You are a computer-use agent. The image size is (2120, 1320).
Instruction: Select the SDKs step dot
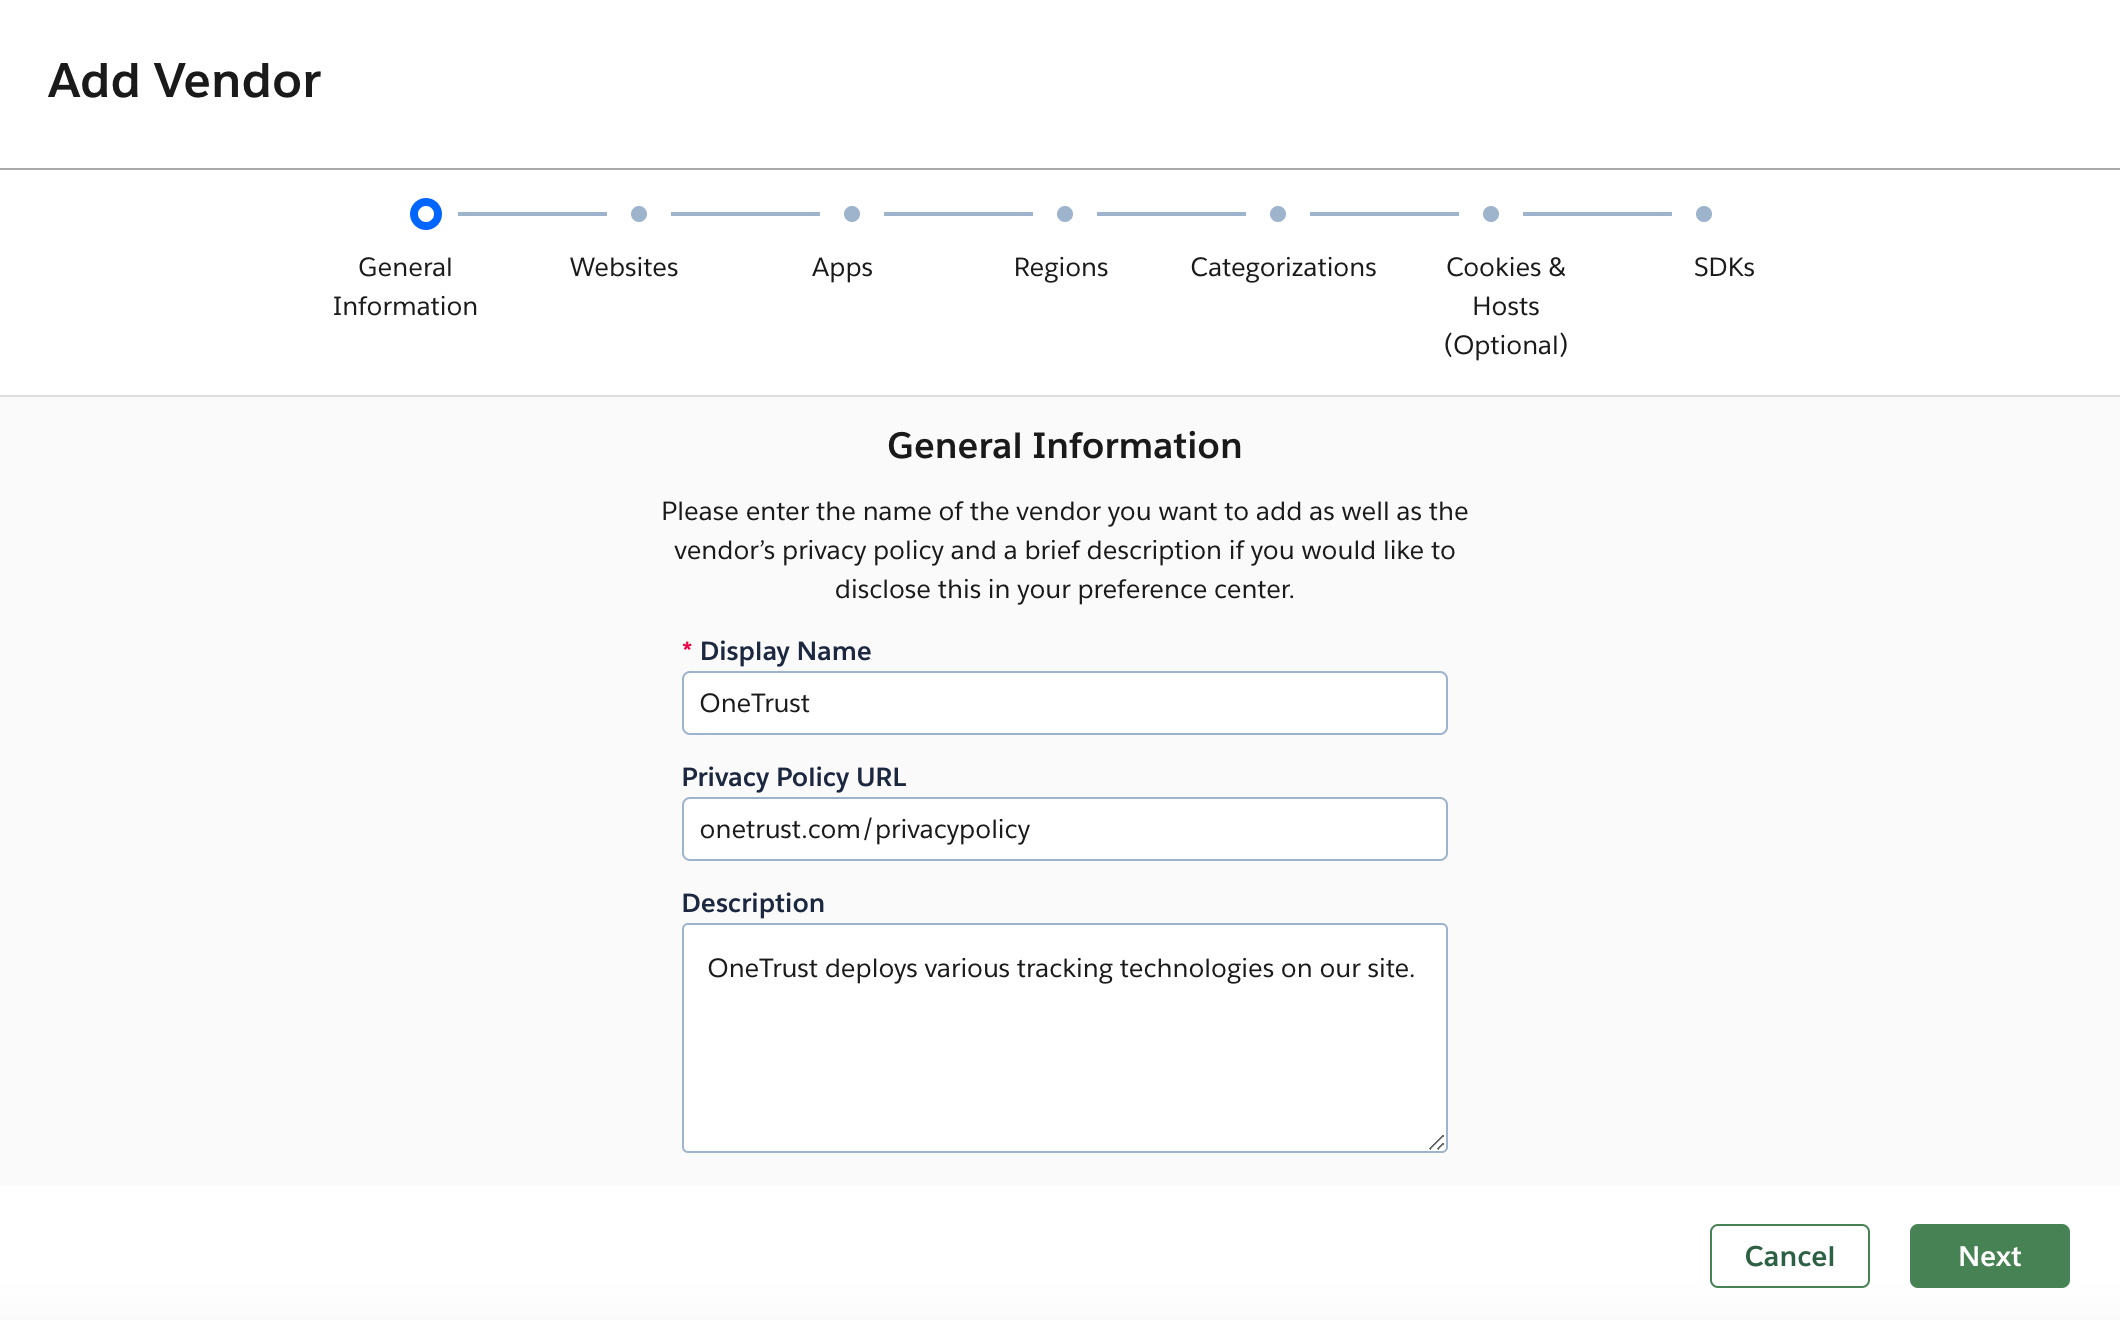[x=1704, y=214]
